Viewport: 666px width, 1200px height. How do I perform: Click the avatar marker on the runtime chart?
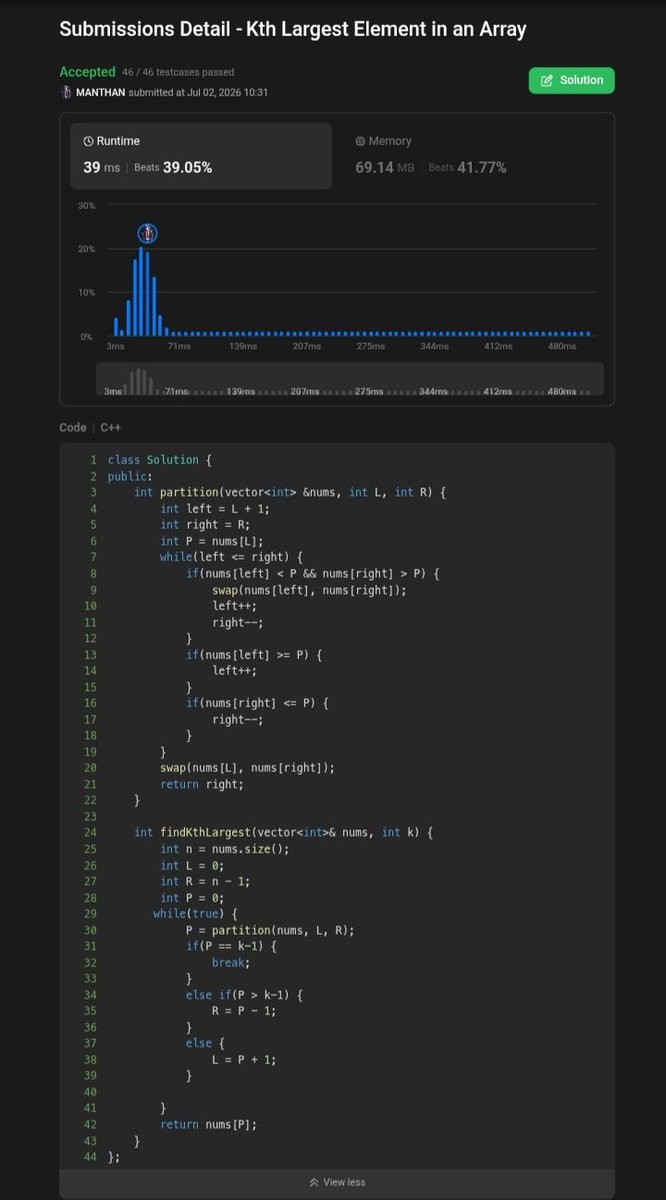point(148,233)
